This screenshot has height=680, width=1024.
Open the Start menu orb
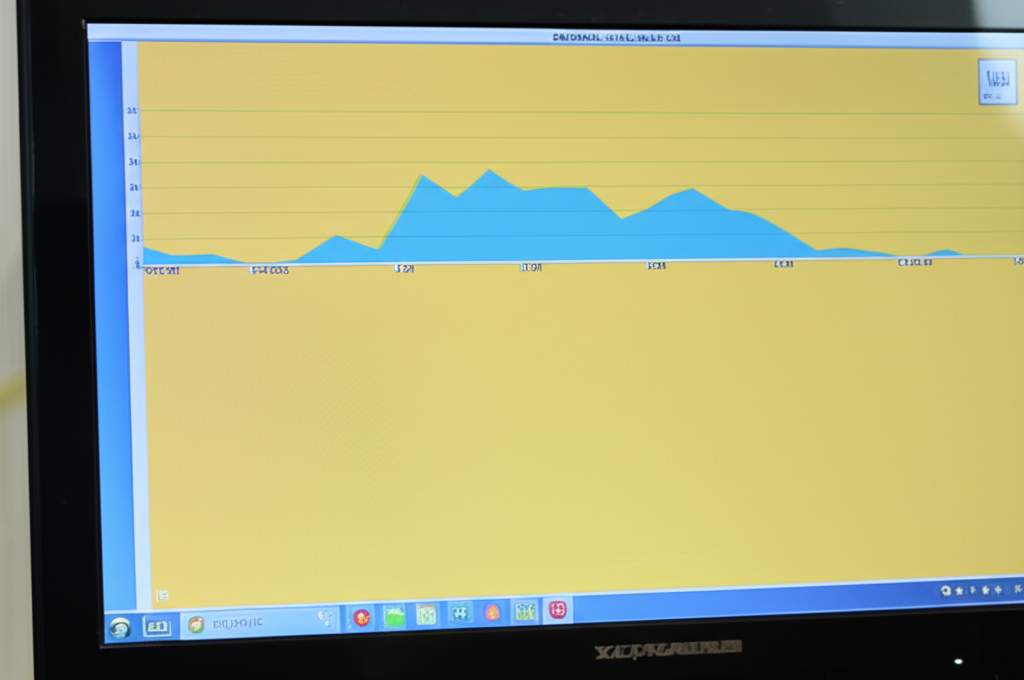120,628
